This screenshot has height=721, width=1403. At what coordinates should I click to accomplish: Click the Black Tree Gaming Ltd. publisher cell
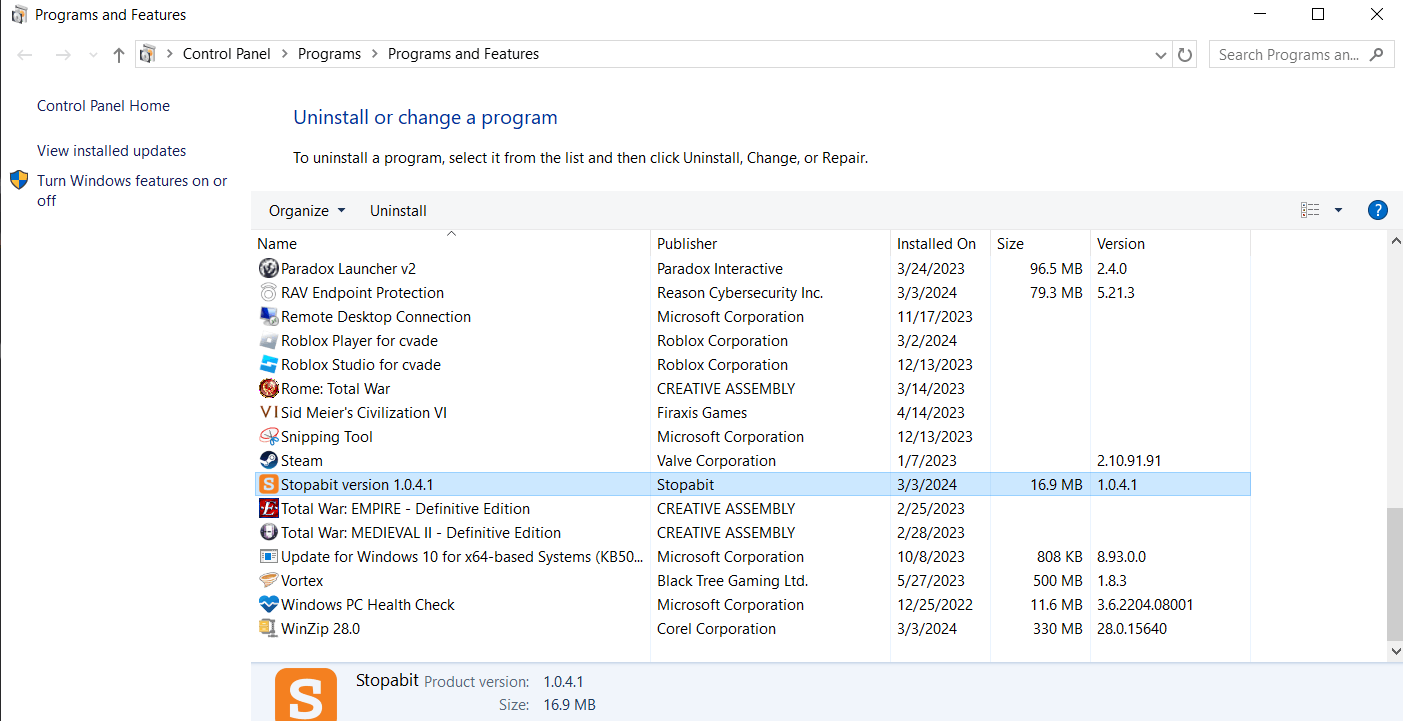pos(732,580)
